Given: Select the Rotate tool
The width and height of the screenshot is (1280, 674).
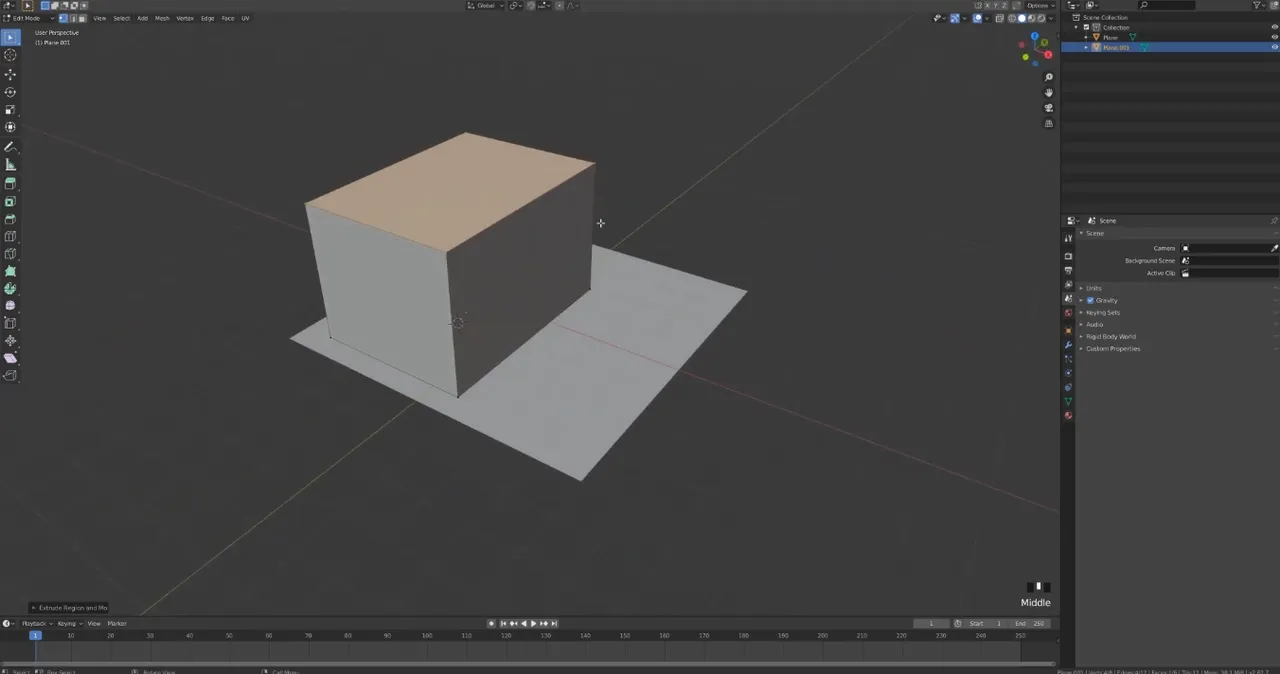Looking at the screenshot, I should point(10,92).
